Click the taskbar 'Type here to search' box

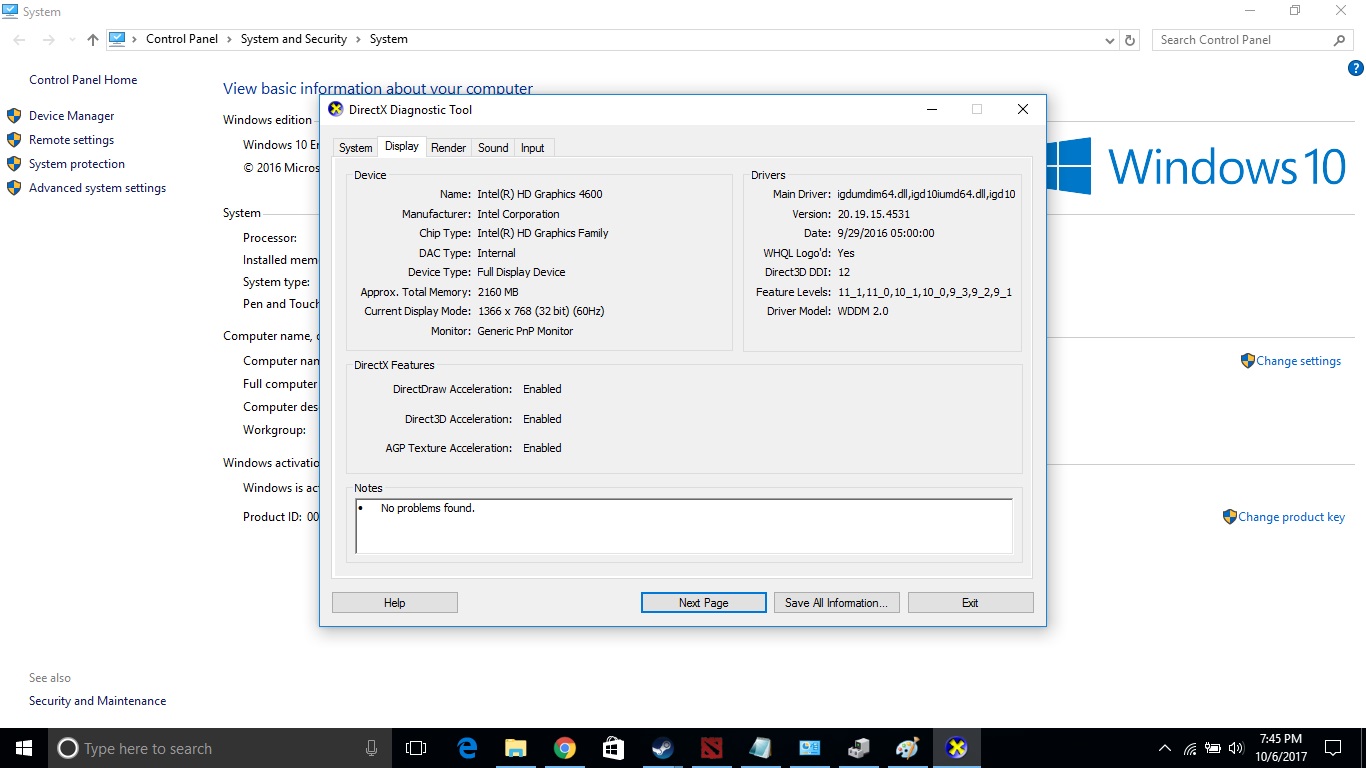tap(220, 748)
